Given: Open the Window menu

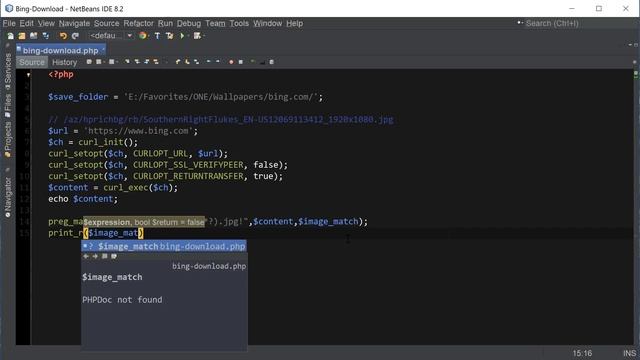Looking at the screenshot, I should [267, 23].
